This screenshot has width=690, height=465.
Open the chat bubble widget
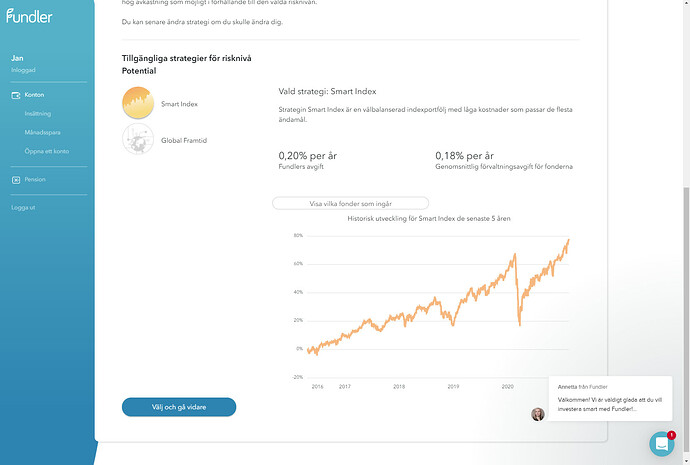(662, 443)
